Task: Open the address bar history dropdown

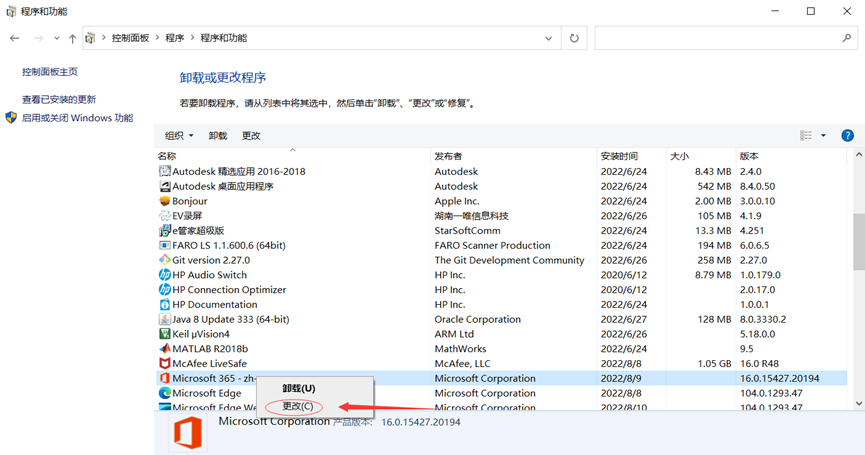Action: point(548,38)
